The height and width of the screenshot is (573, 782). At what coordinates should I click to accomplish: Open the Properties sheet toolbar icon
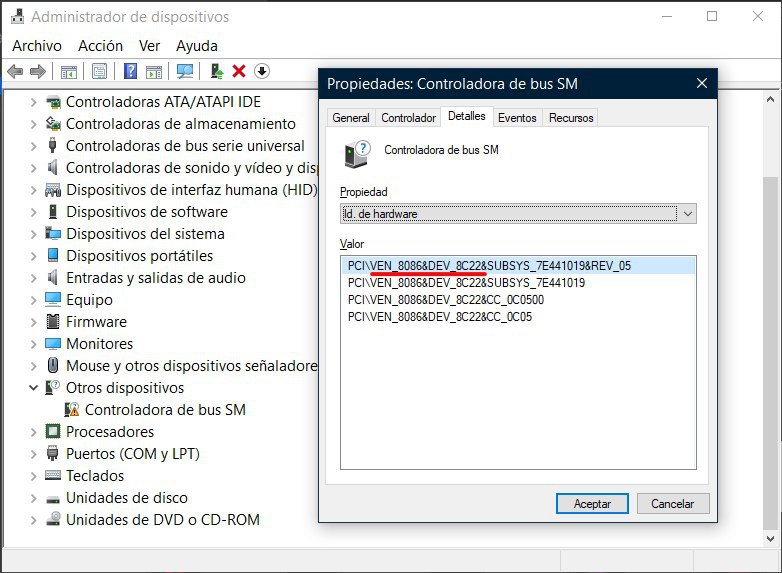(99, 71)
